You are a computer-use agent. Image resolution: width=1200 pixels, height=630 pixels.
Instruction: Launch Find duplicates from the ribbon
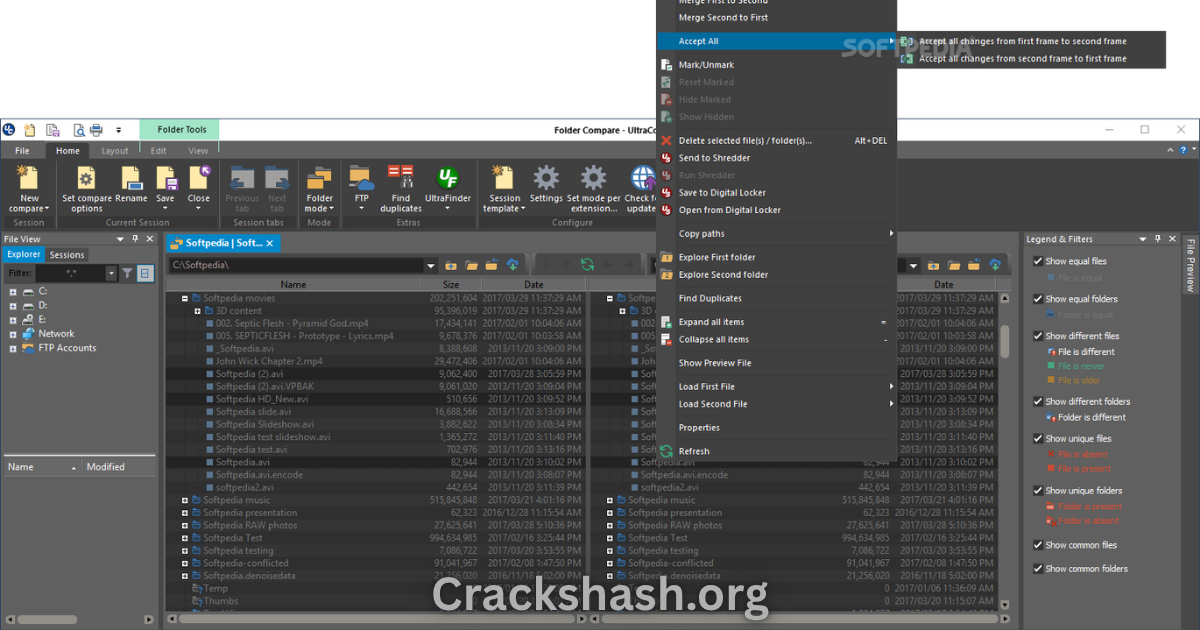click(x=401, y=188)
